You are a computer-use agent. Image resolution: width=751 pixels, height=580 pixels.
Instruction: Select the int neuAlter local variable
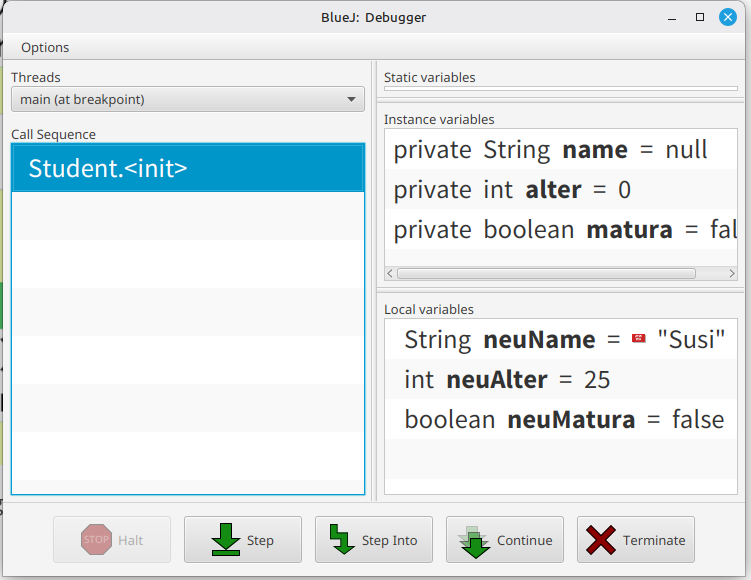(507, 380)
